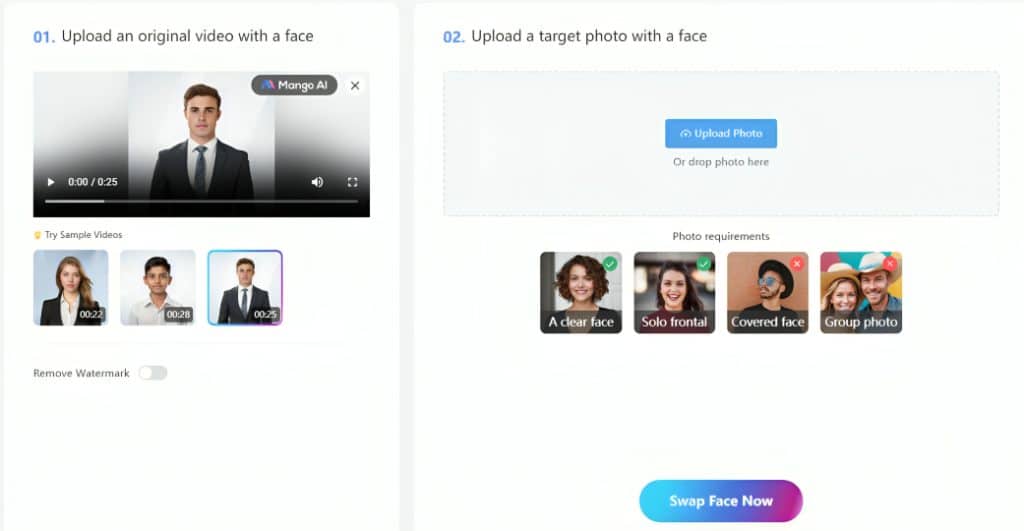The width and height of the screenshot is (1024, 531).
Task: Play the uploaded video
Action: pos(51,182)
